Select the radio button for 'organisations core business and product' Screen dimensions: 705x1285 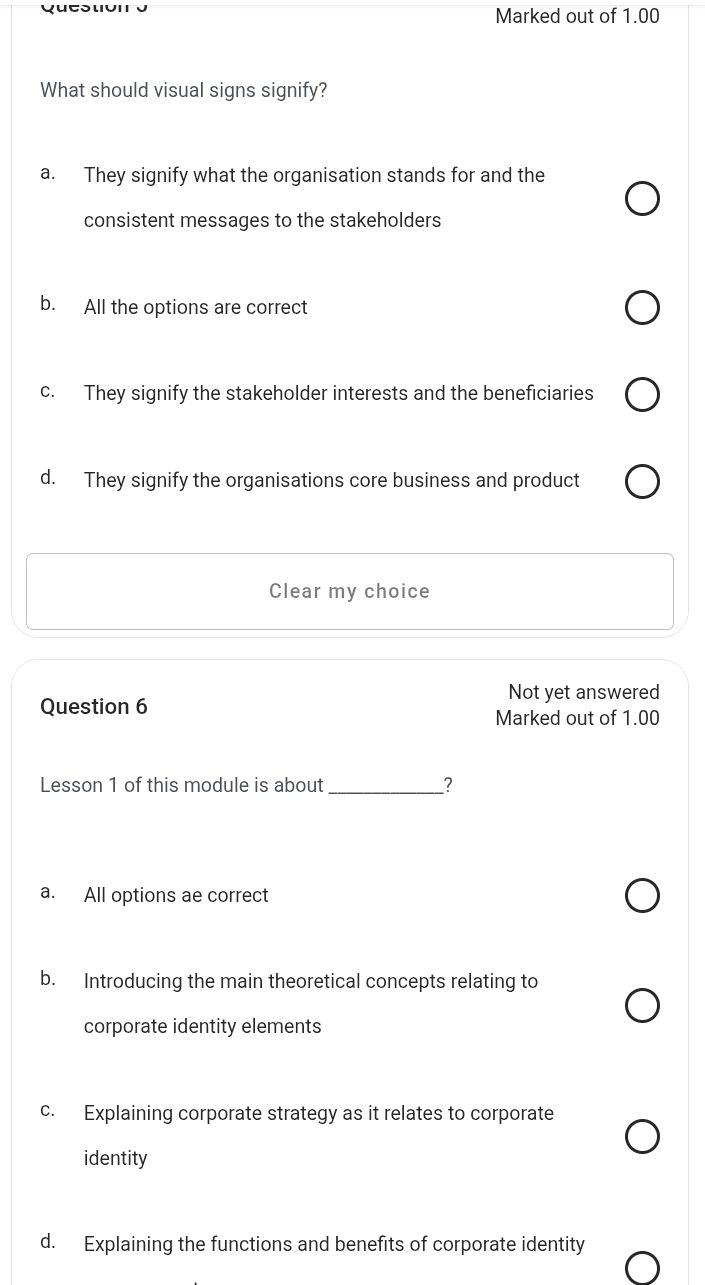(642, 482)
